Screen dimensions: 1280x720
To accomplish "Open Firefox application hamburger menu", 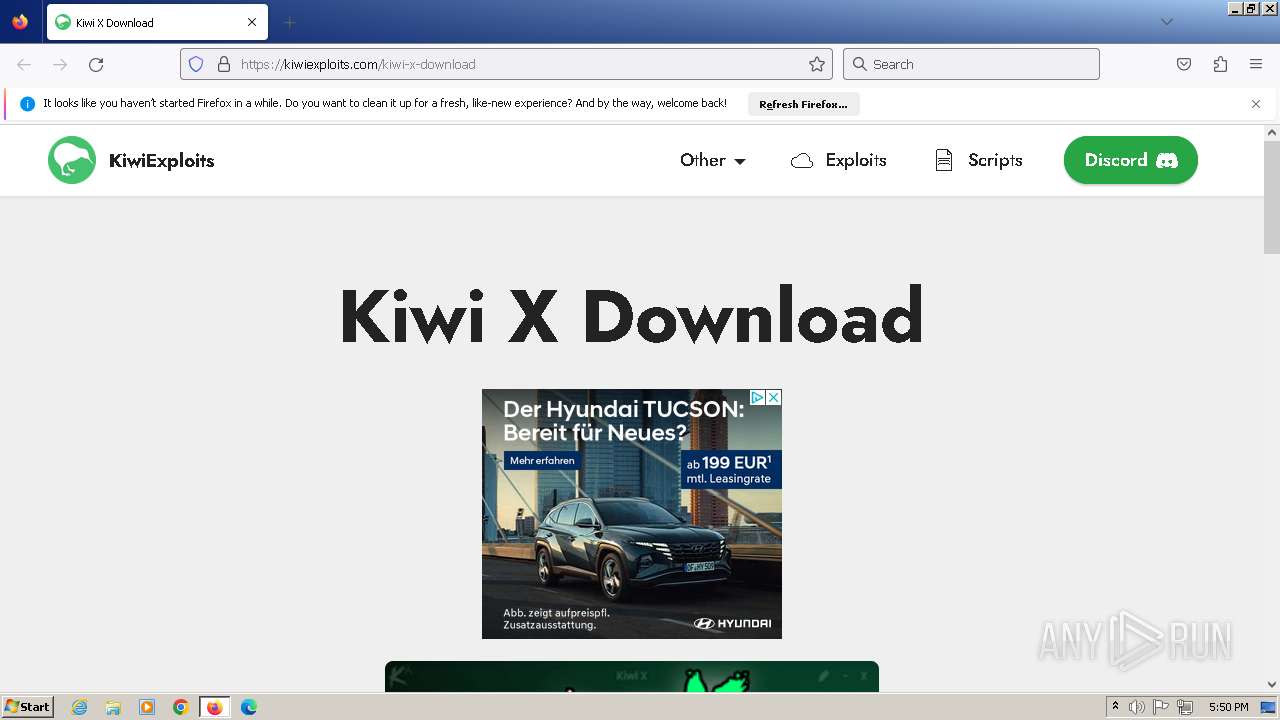I will click(x=1256, y=64).
